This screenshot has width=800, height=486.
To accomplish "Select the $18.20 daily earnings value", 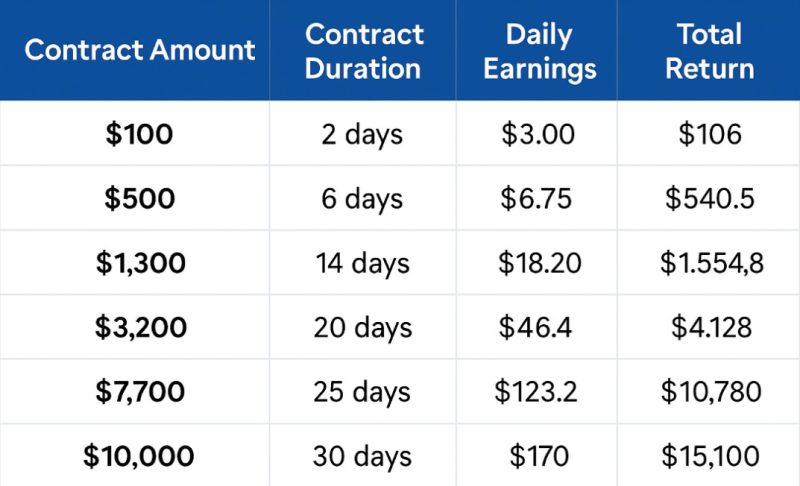I will 537,263.
